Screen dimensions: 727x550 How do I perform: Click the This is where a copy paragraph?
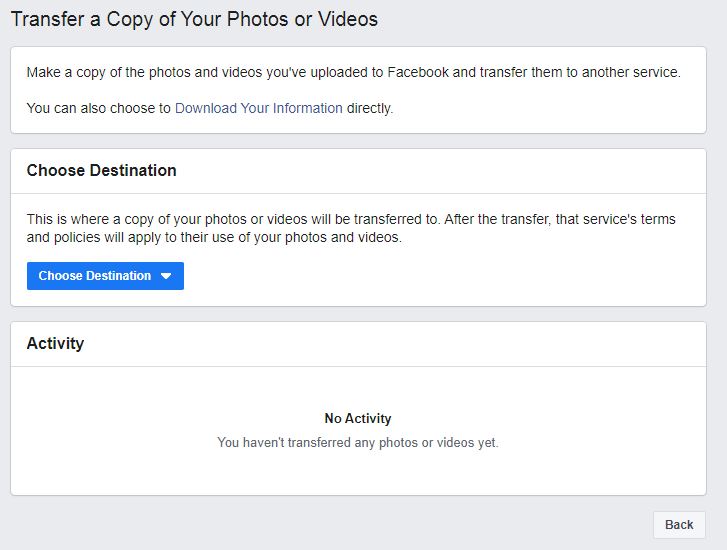(x=351, y=228)
